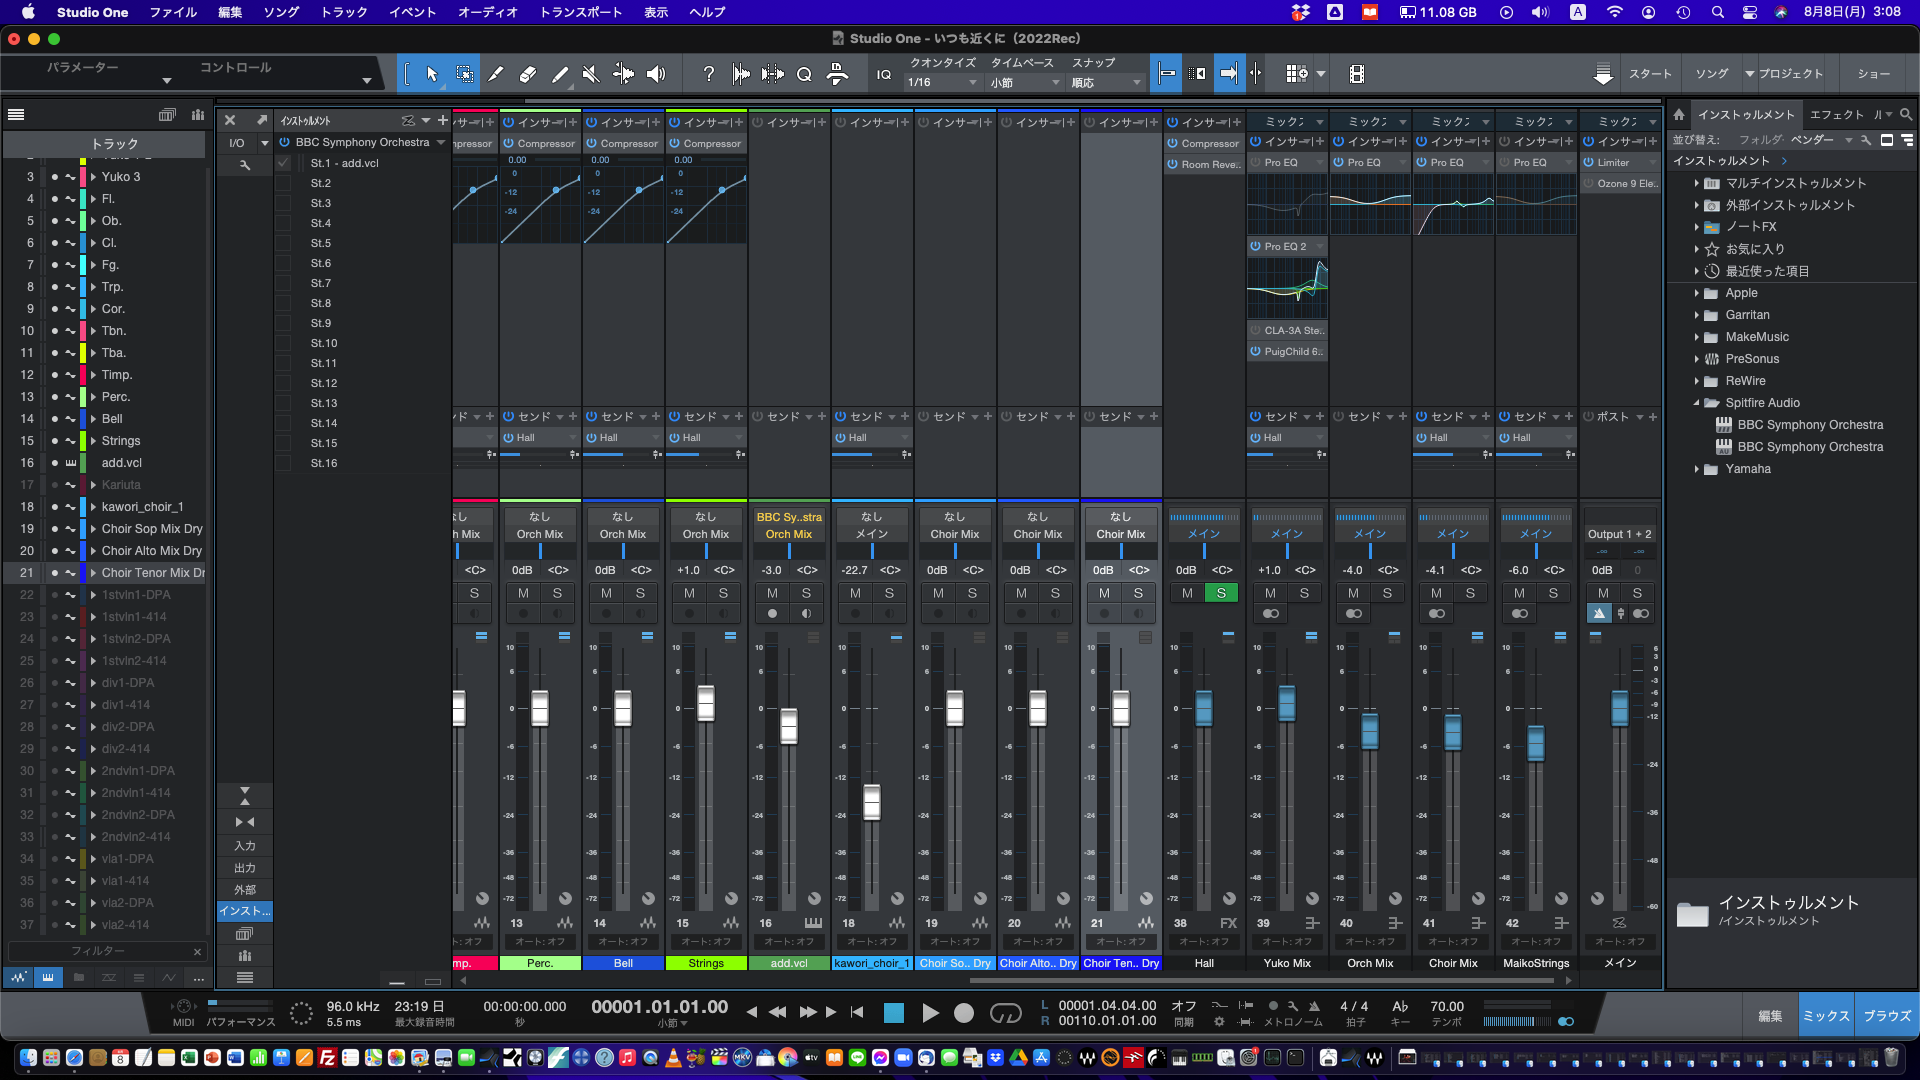The image size is (1920, 1080).
Task: Click the IQ input quantize button
Action: pos(884,74)
